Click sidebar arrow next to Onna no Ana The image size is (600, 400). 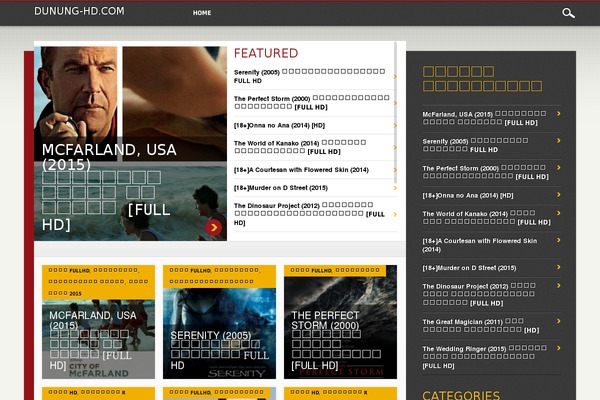(559, 195)
